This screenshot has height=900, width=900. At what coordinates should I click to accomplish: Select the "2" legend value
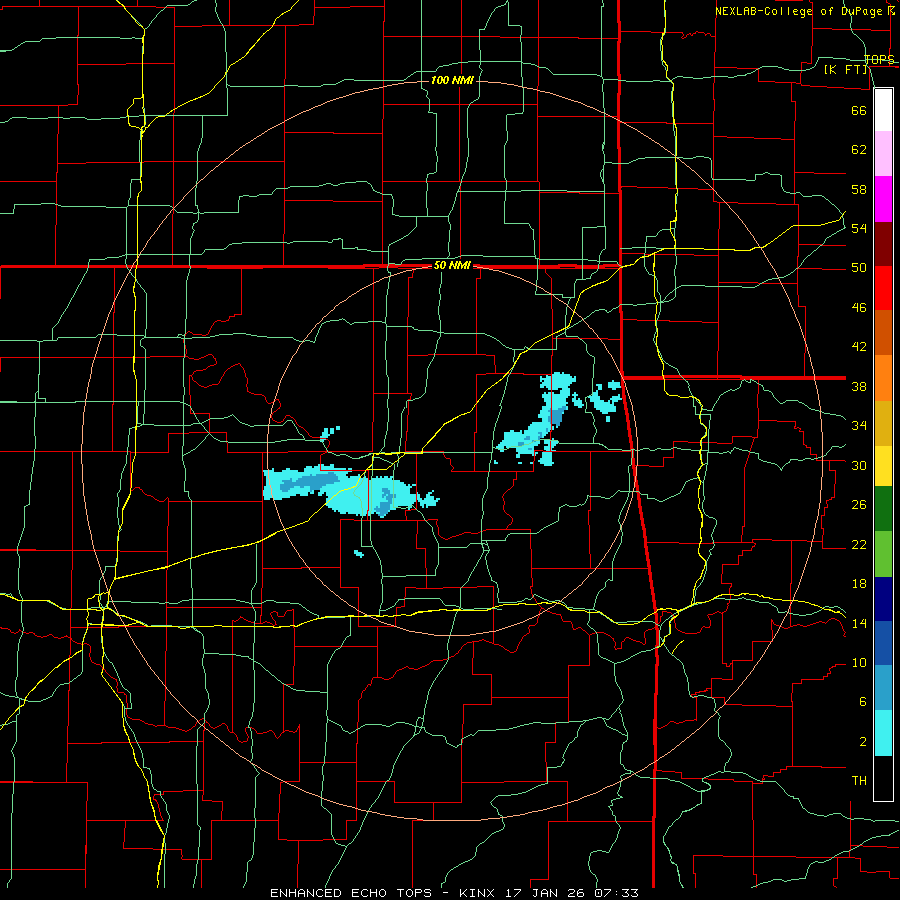tap(863, 742)
